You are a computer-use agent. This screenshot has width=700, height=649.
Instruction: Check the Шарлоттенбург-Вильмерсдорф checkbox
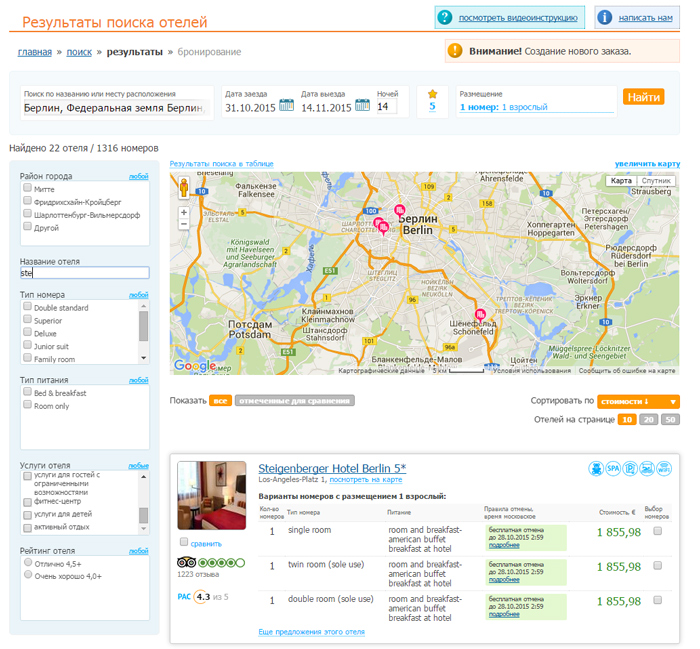tap(28, 213)
